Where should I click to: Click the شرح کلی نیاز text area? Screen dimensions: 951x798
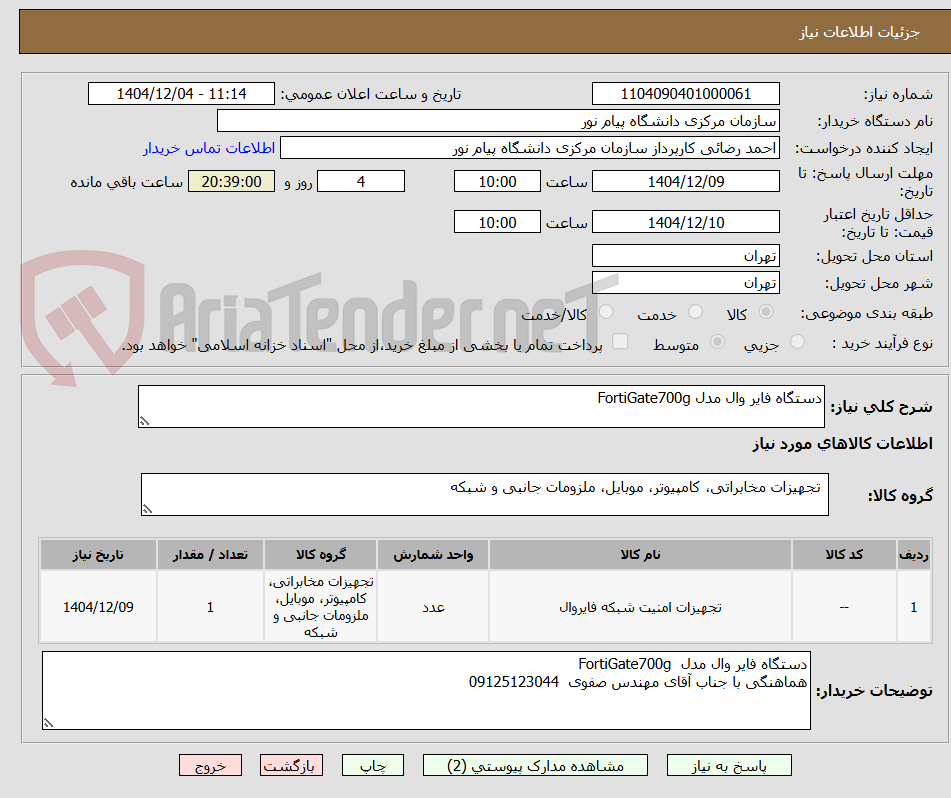pos(481,406)
